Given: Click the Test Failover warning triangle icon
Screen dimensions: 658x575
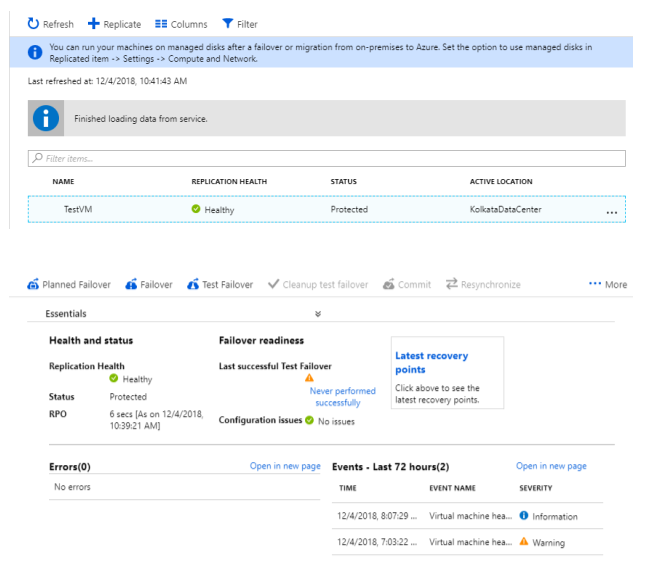Looking at the screenshot, I should point(309,378).
